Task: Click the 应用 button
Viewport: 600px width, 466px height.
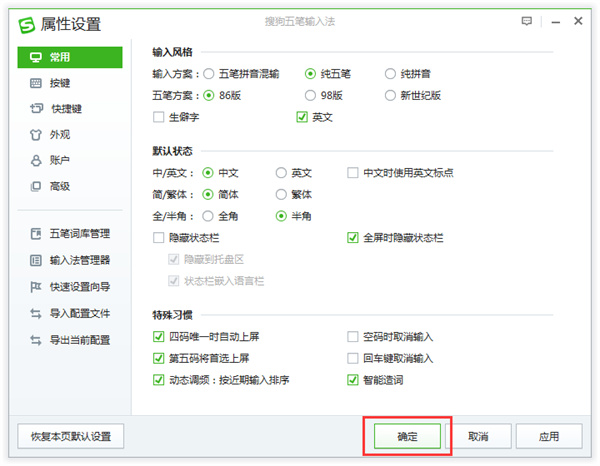Action: tap(549, 436)
